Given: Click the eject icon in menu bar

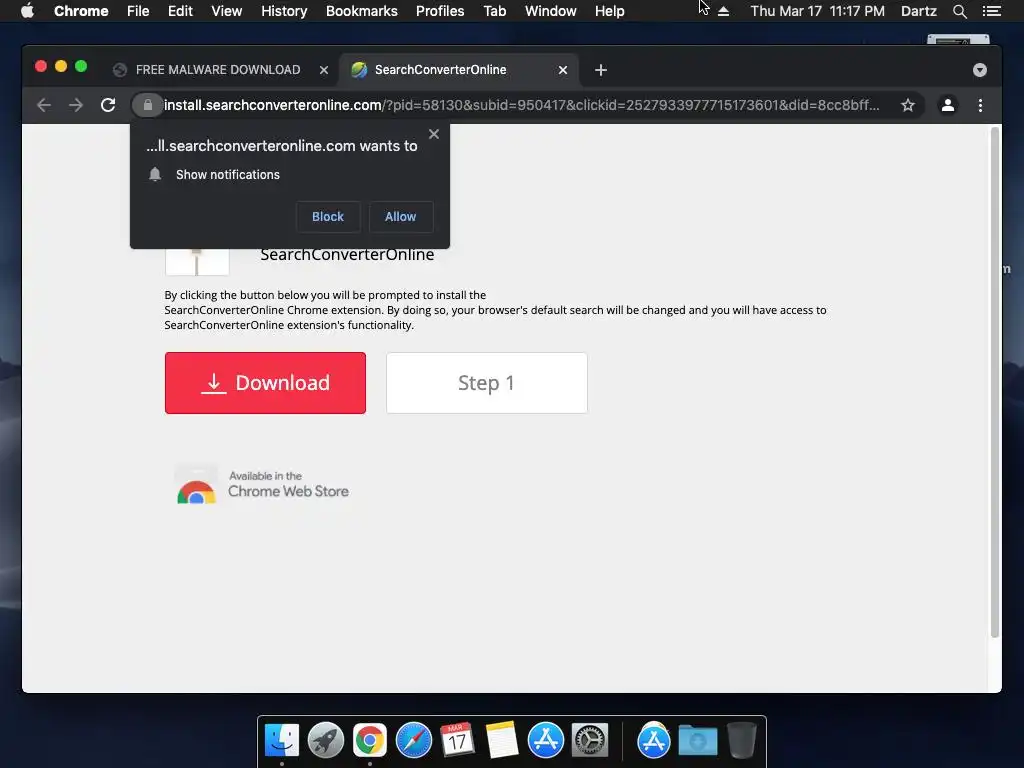Looking at the screenshot, I should (724, 11).
